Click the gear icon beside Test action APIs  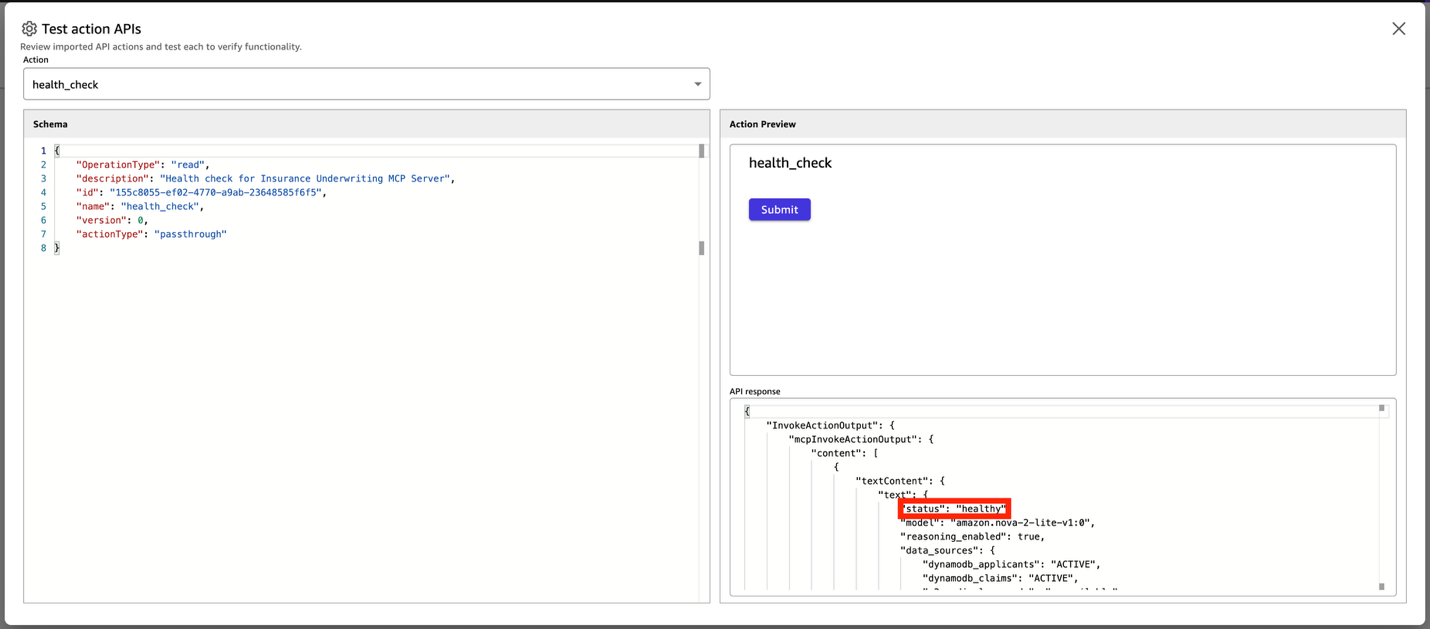(29, 29)
